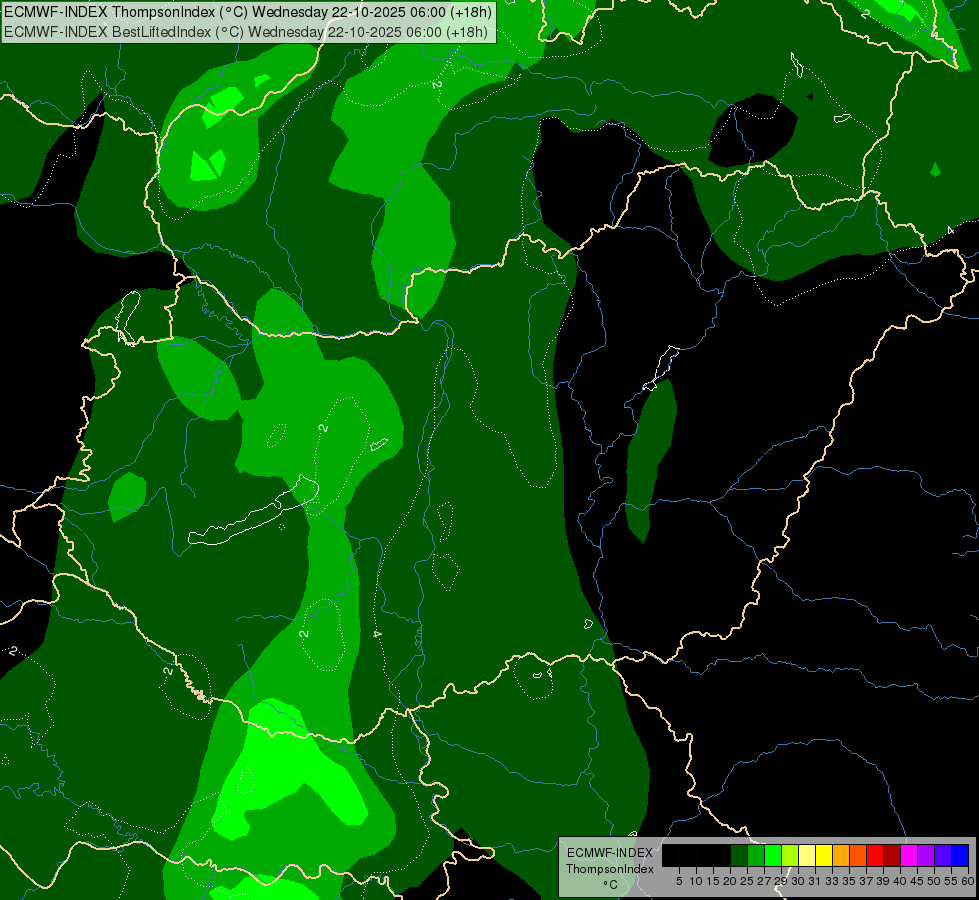Select the legend tick value 33
979x900 pixels.
832,881
